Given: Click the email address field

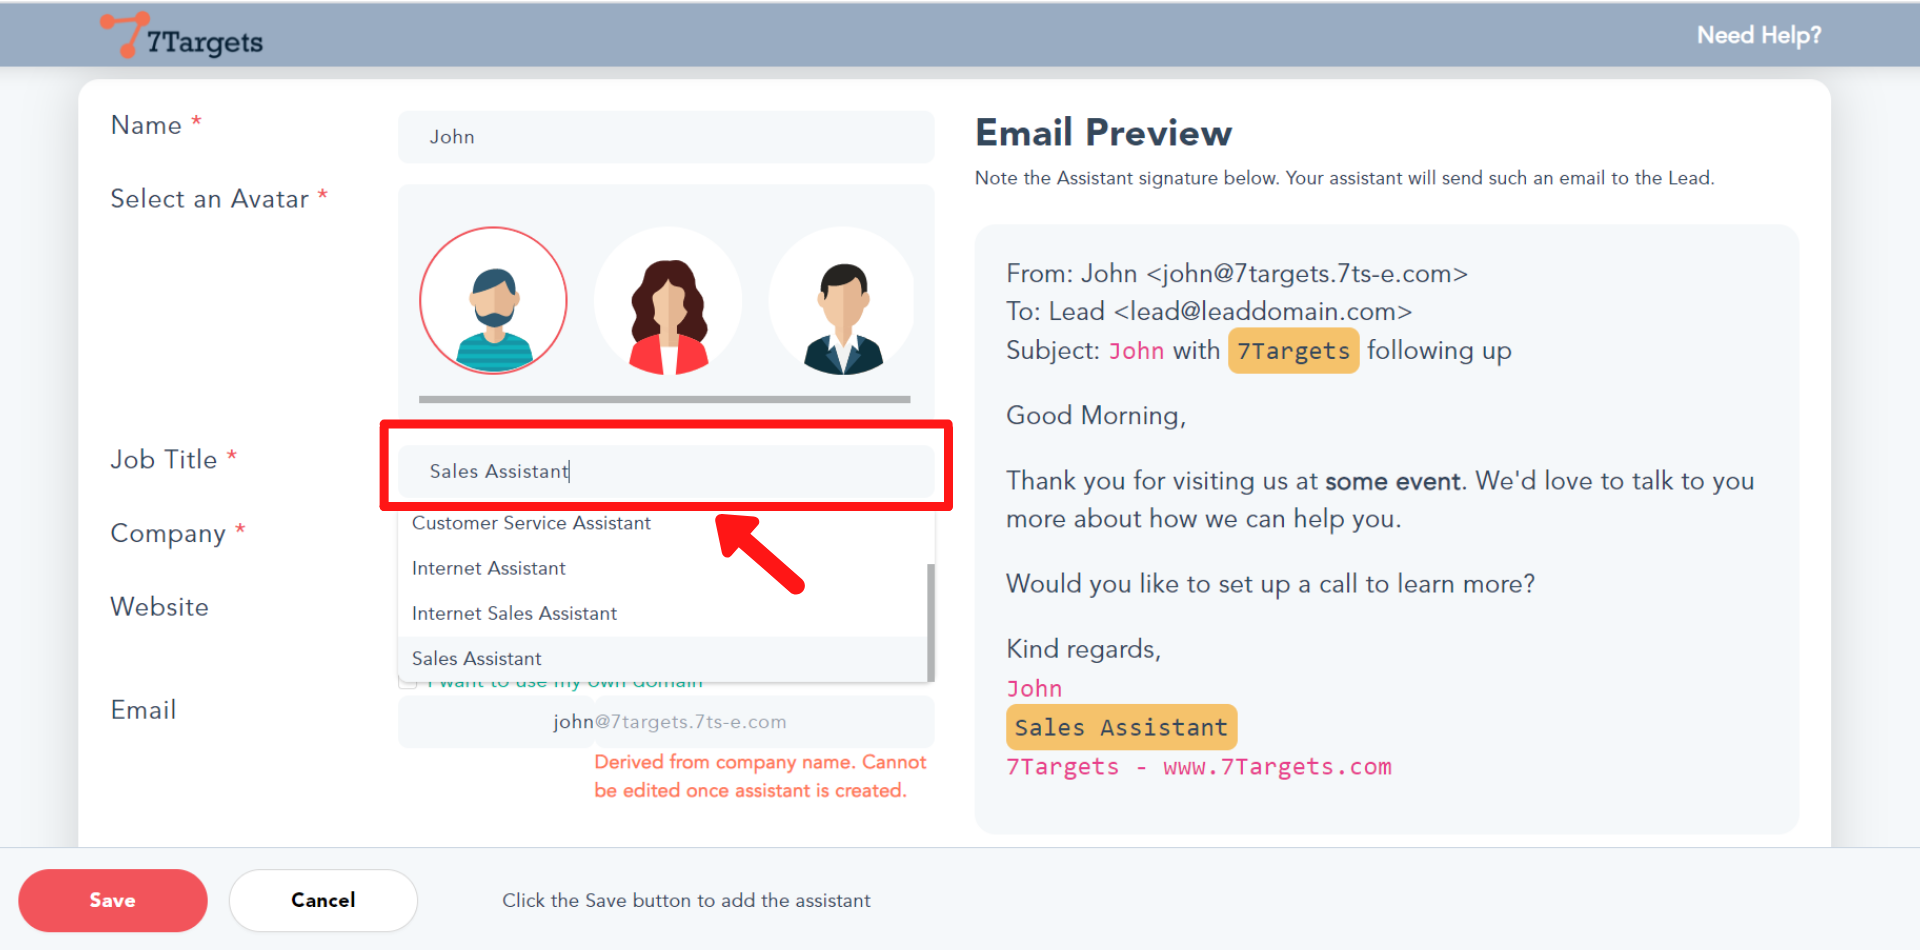Looking at the screenshot, I should [666, 722].
